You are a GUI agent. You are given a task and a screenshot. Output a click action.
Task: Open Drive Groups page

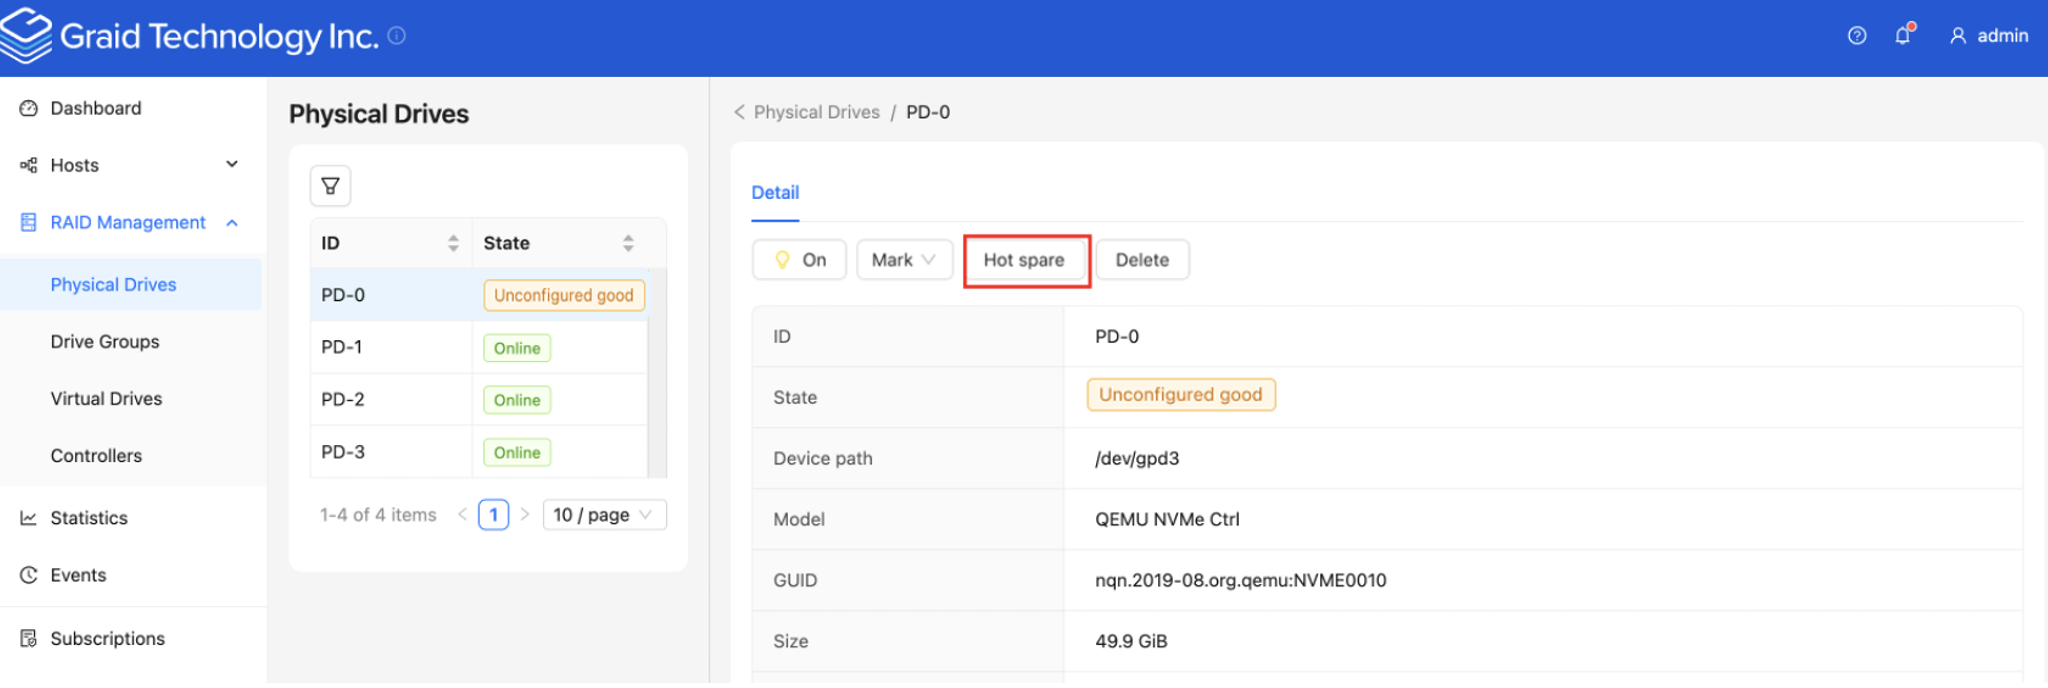(105, 342)
